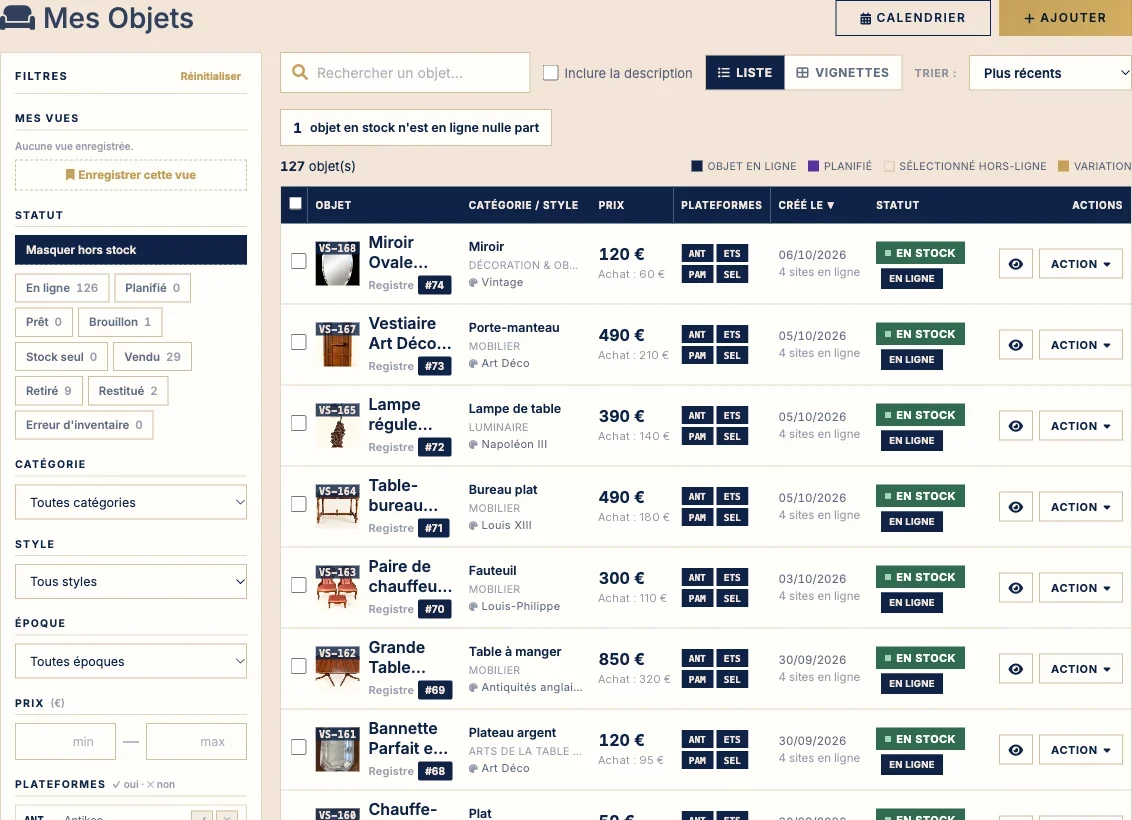View details with the eye icon for Grande Table

[x=1015, y=669]
